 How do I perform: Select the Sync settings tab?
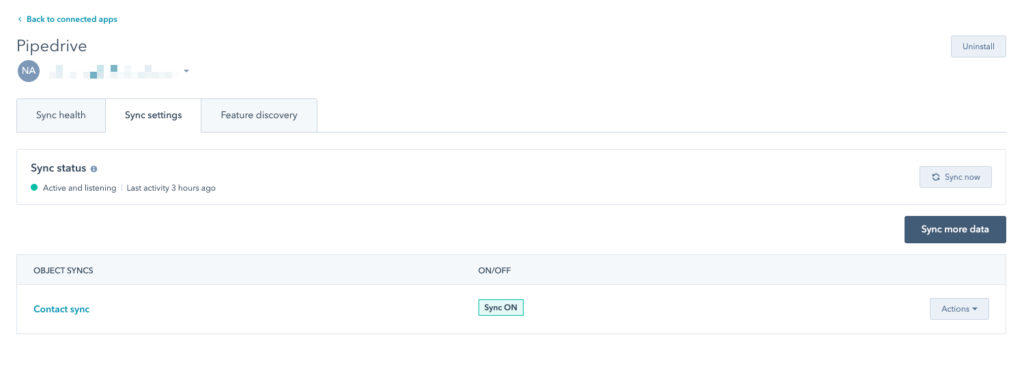[153, 116]
